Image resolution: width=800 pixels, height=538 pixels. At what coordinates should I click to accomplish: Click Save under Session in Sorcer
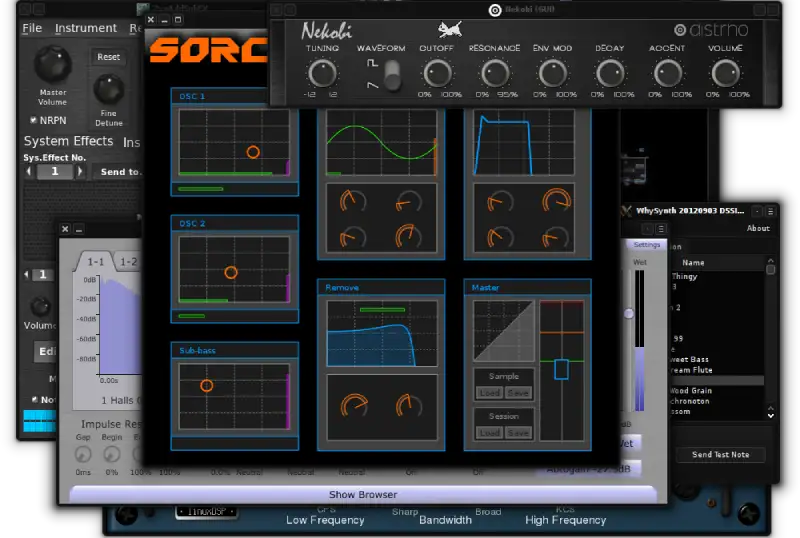[518, 433]
